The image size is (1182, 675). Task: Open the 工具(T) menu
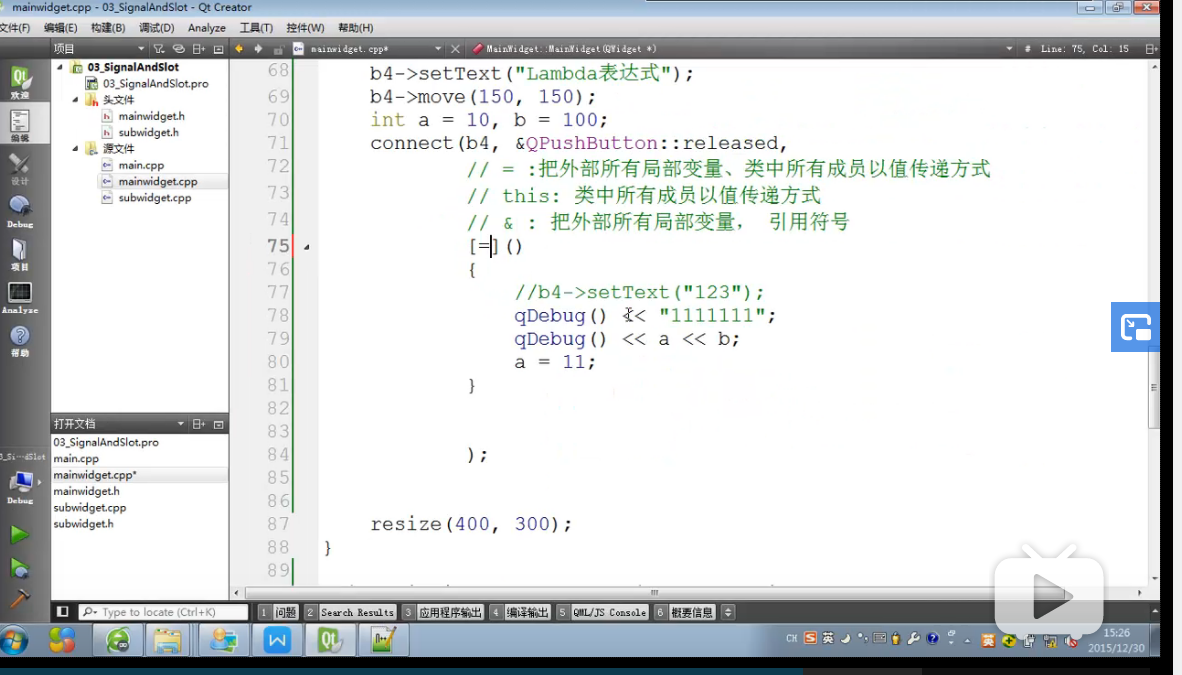256,27
